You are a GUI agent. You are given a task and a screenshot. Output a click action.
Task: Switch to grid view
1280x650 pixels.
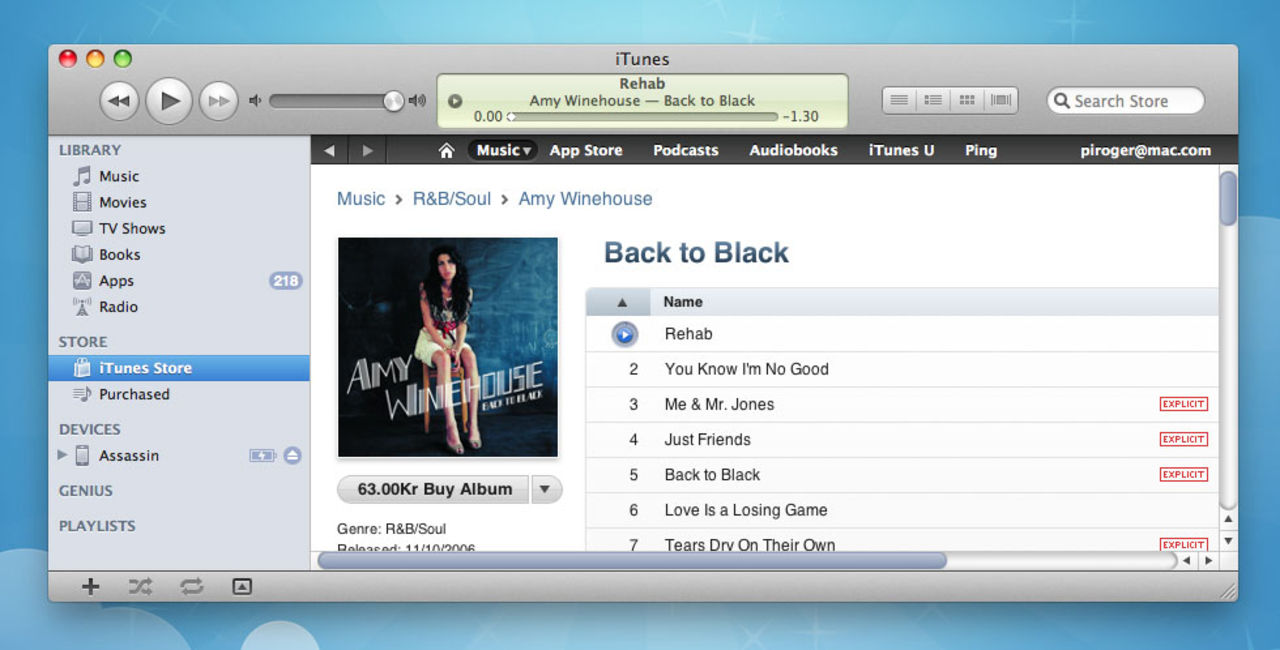pos(967,100)
